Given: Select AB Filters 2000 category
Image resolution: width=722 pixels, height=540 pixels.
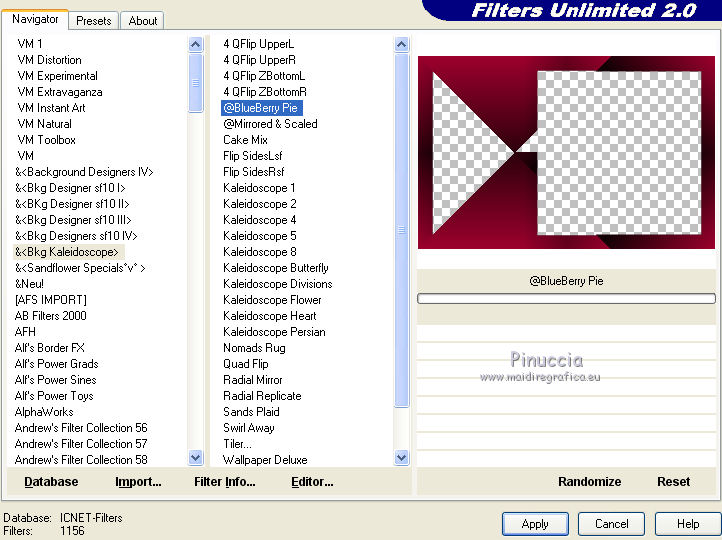Looking at the screenshot, I should click(51, 316).
